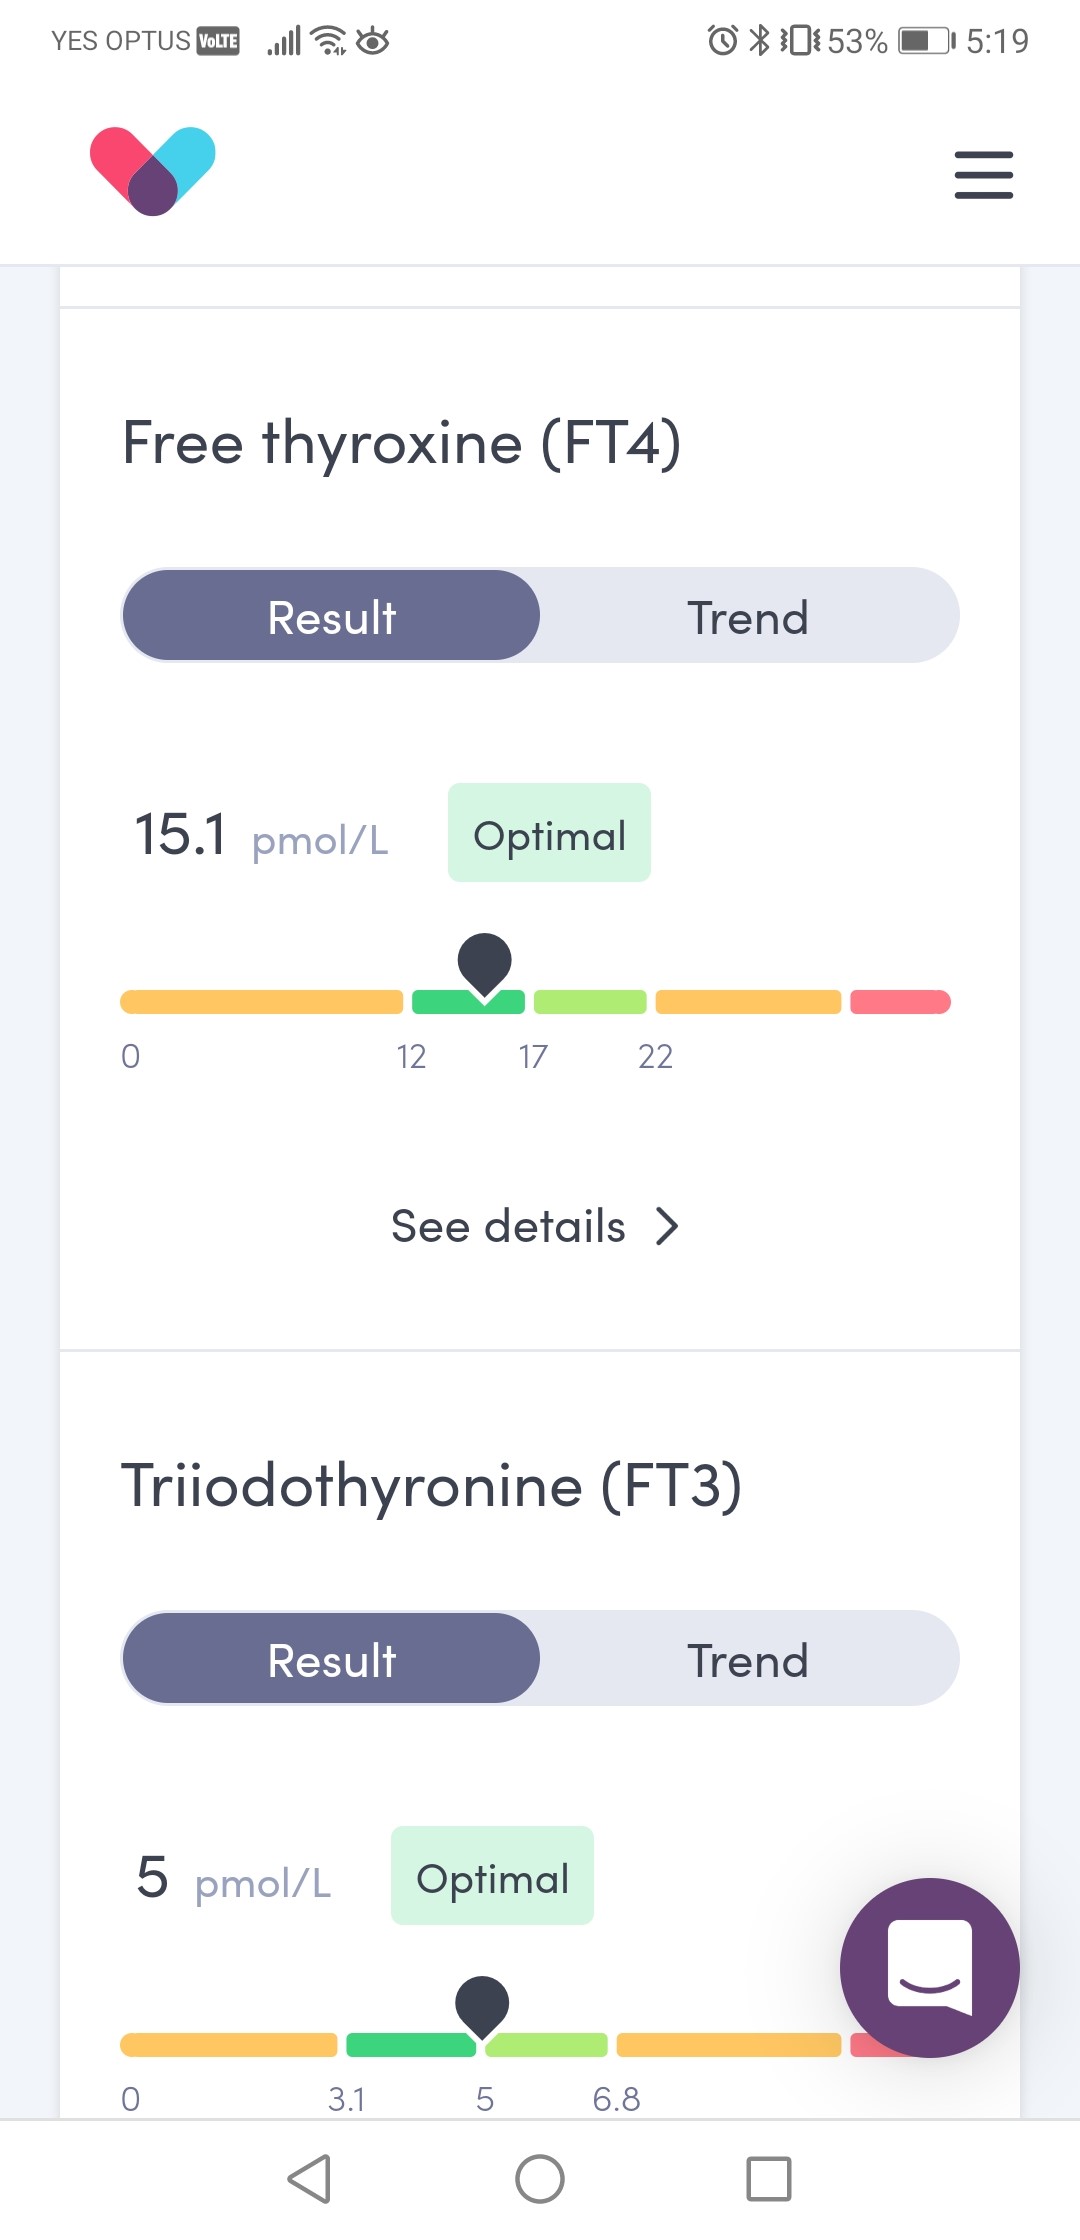Open See details for Free thyroxine
This screenshot has width=1080, height=2240.
[508, 1226]
